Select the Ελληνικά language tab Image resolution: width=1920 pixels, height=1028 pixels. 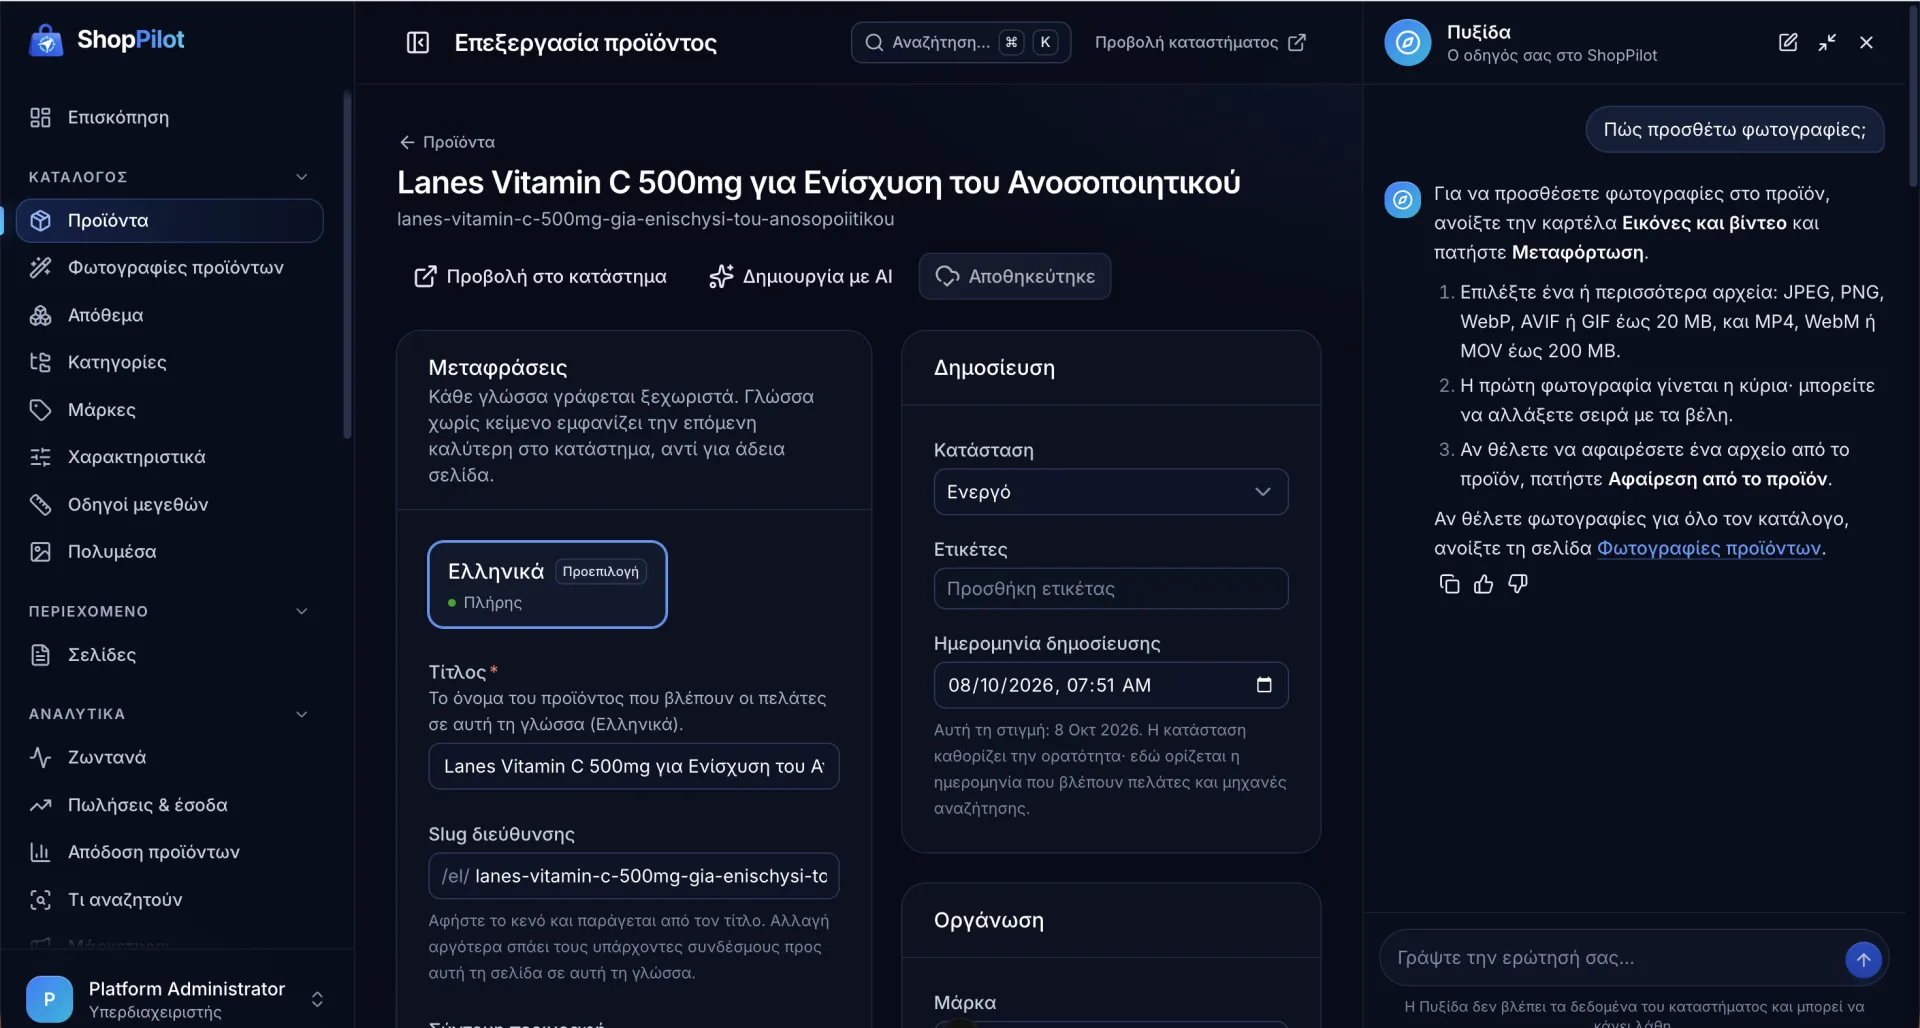tap(547, 584)
